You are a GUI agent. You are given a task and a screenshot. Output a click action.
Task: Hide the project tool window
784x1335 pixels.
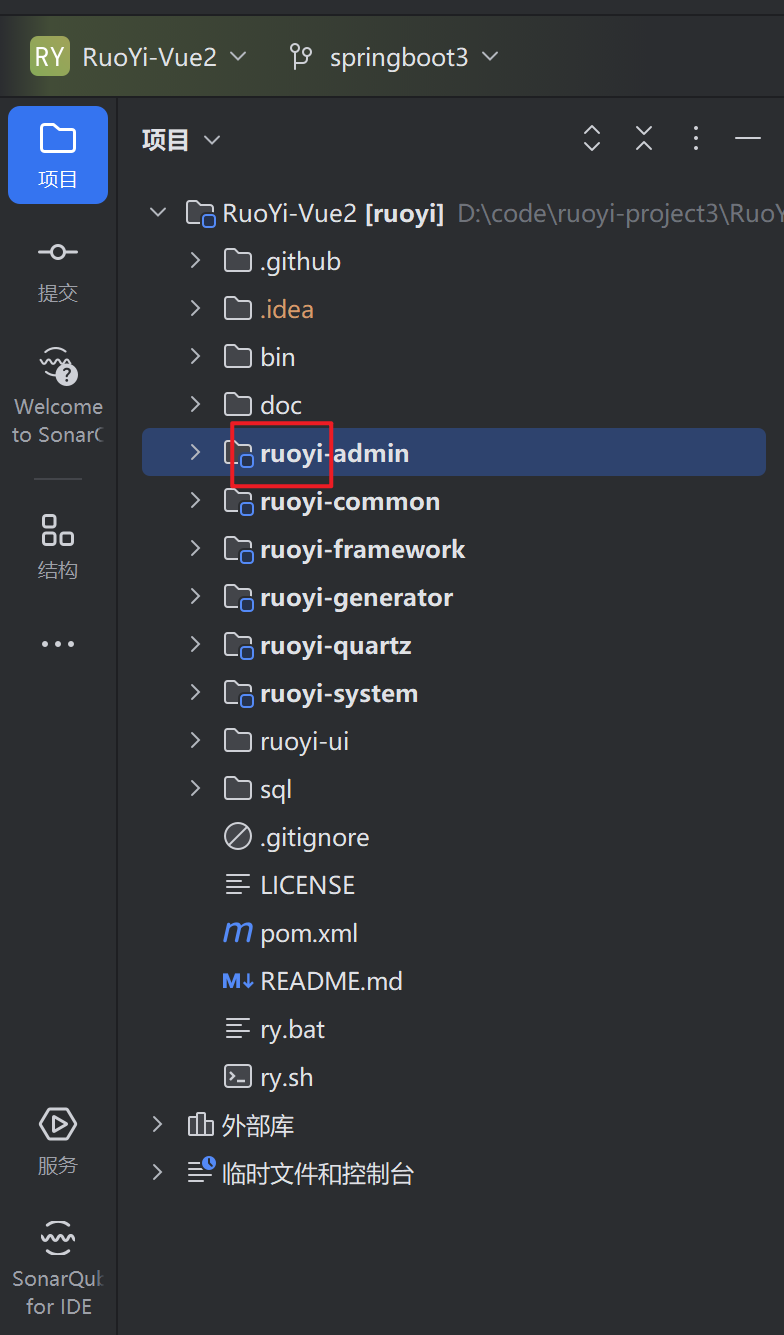[x=748, y=139]
